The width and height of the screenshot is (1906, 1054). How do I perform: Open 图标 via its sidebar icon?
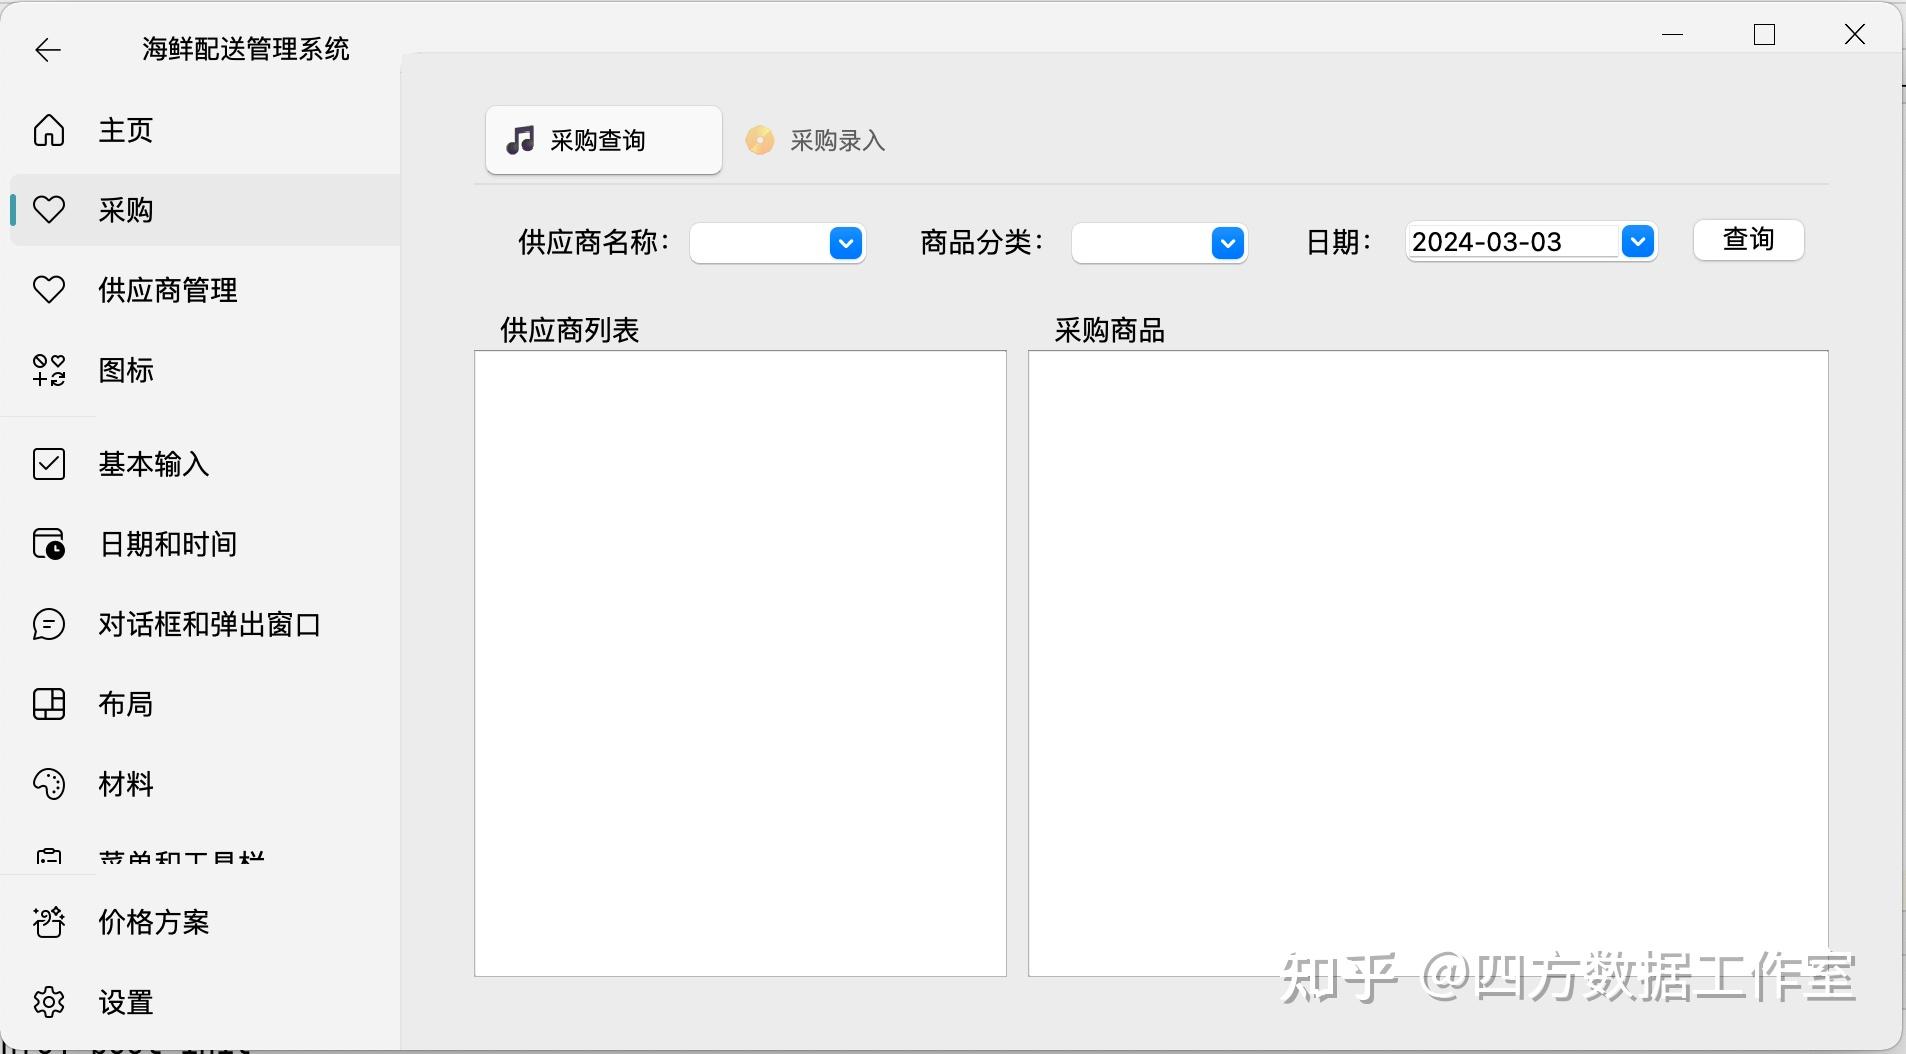(x=49, y=370)
